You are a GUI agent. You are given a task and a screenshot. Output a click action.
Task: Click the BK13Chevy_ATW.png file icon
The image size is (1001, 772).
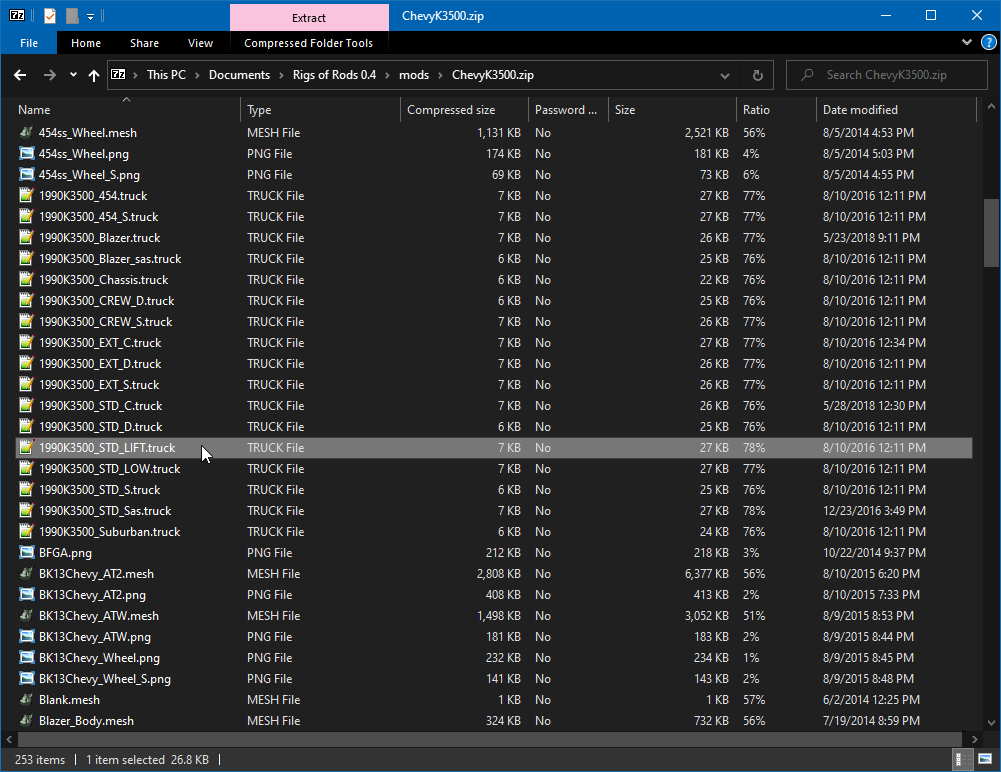pos(26,637)
